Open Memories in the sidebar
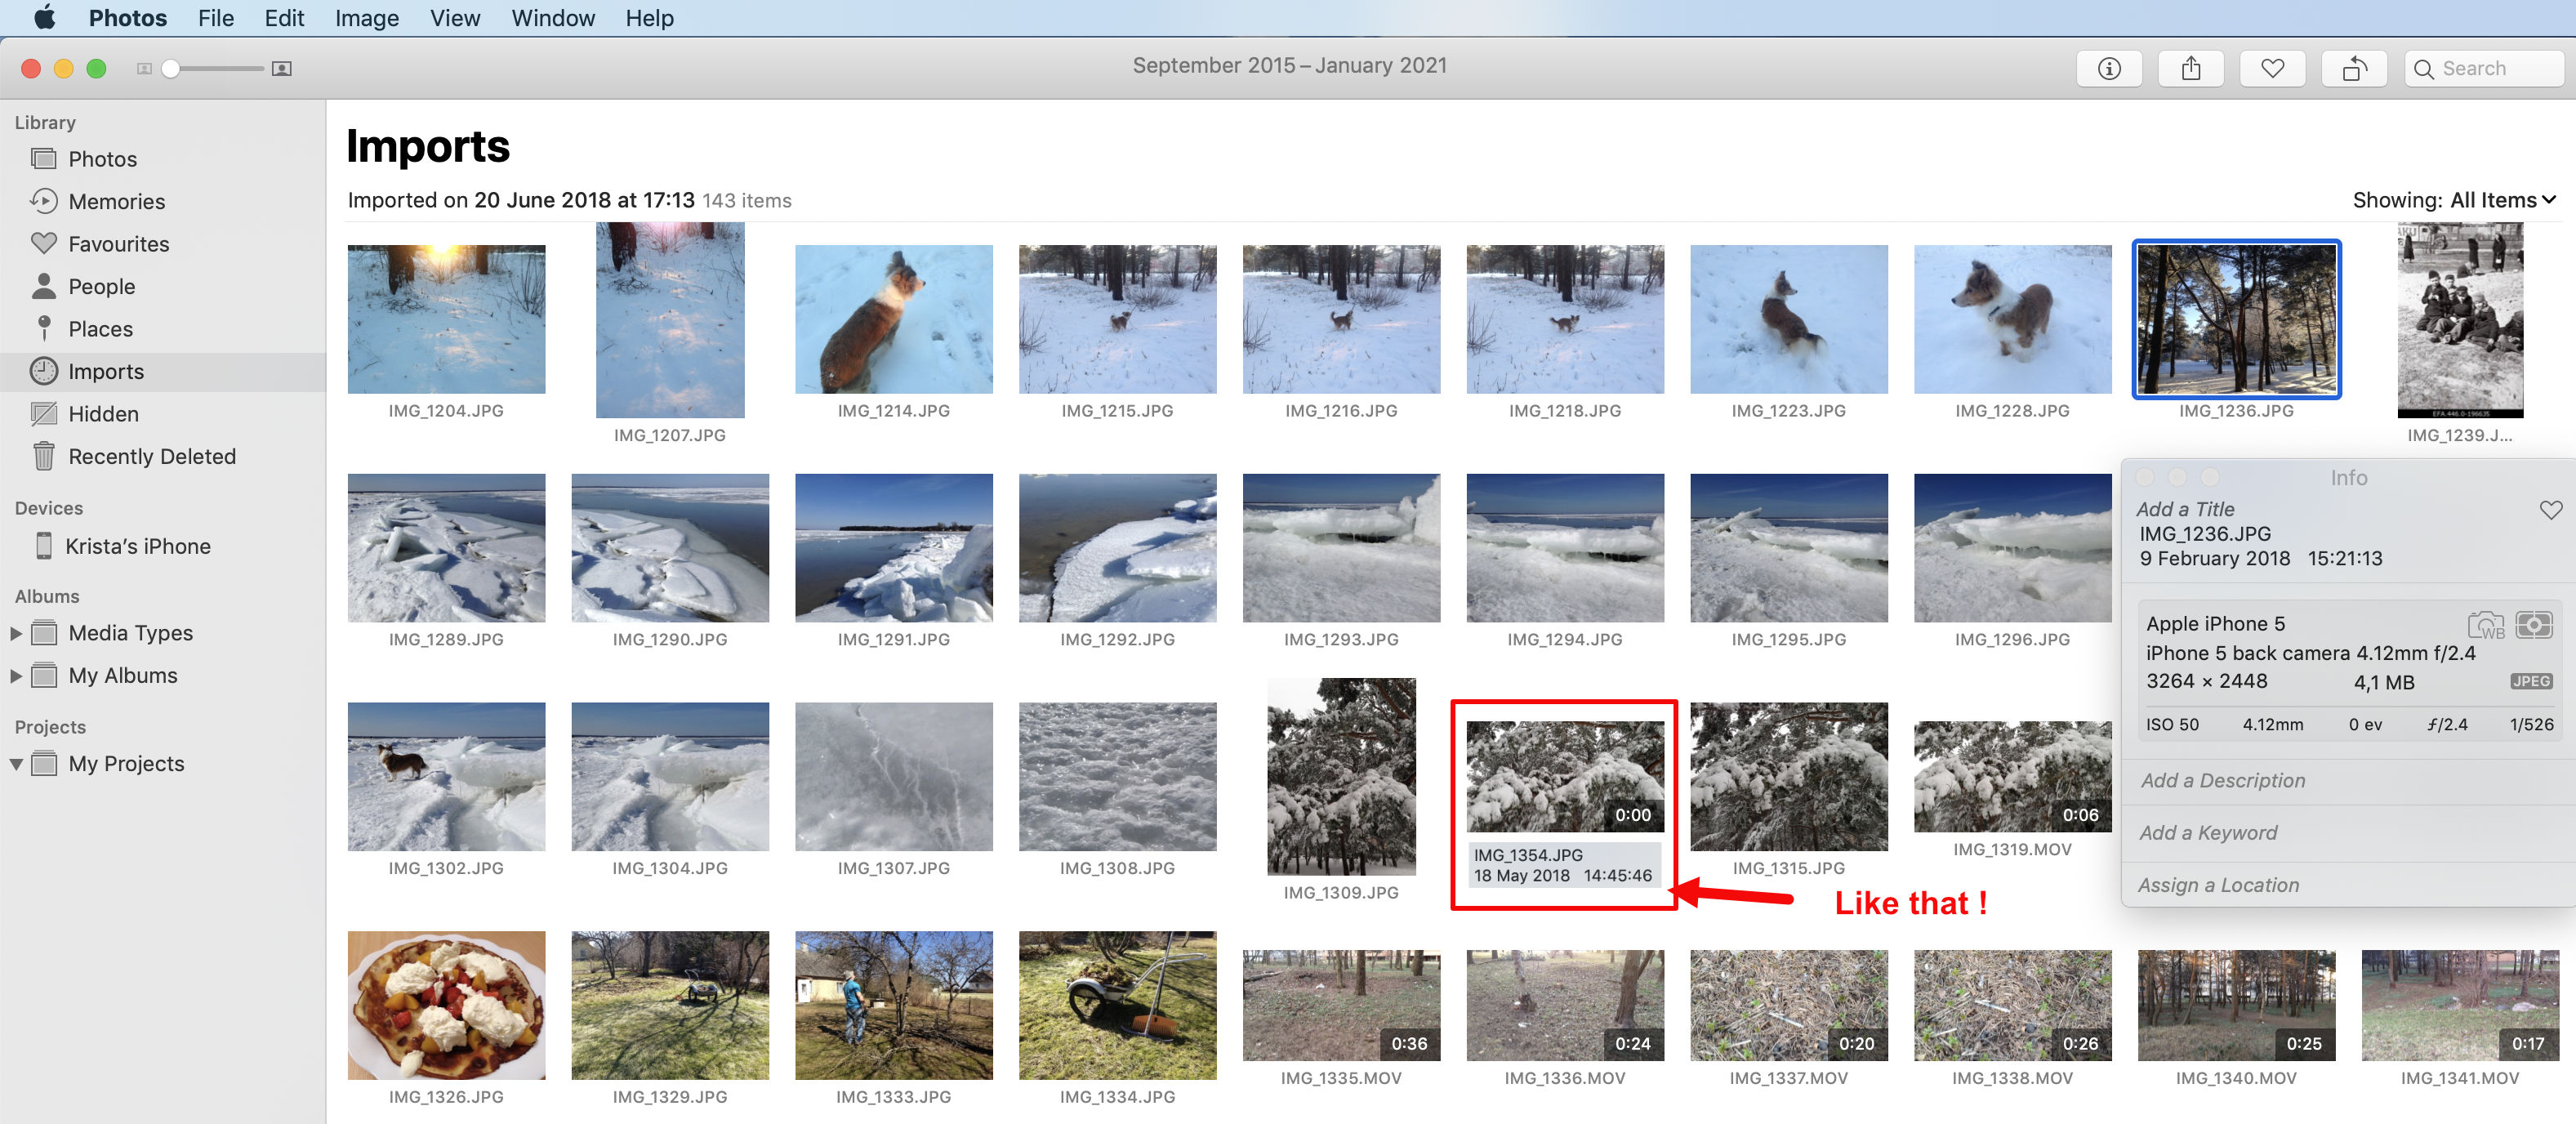 point(116,201)
